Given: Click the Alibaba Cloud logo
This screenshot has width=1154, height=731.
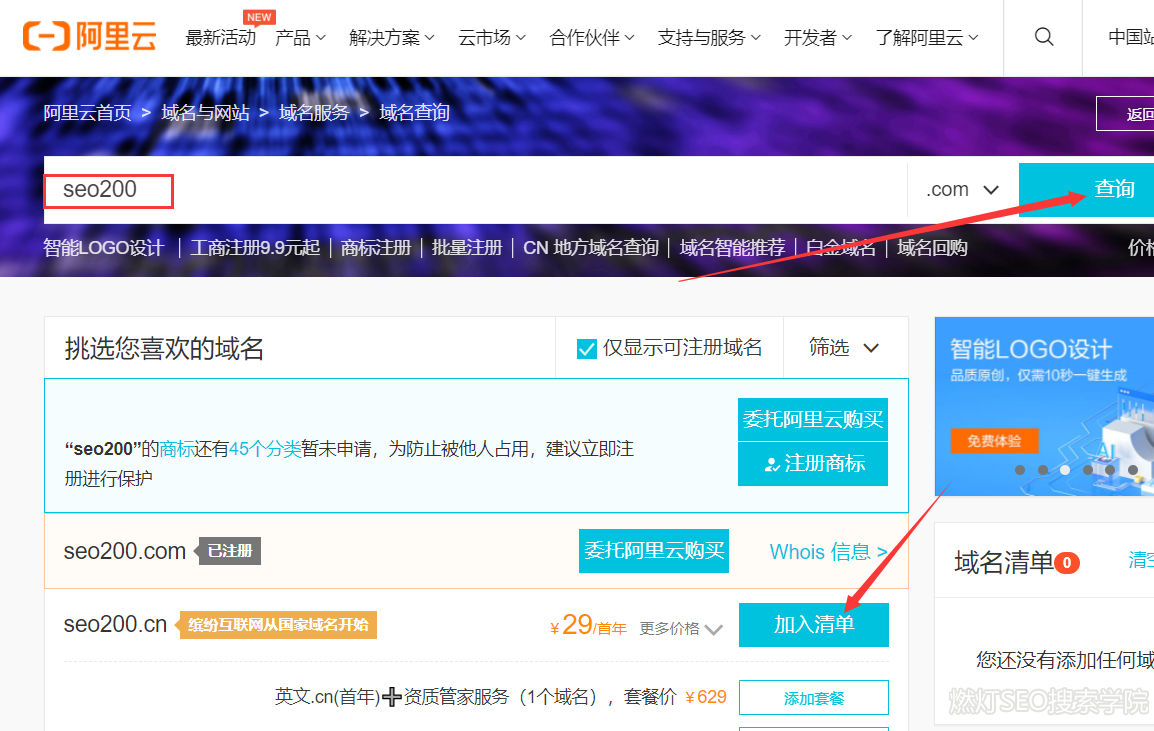Looking at the screenshot, I should (89, 36).
